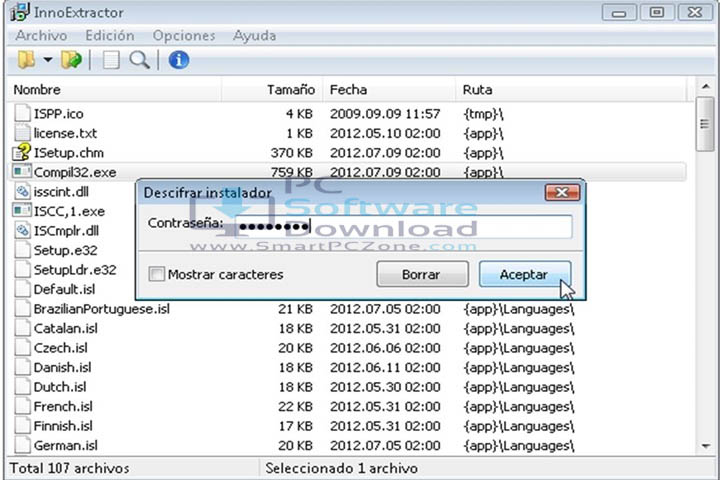The image size is (720, 480).
Task: Confirm password with Aceptar button
Action: 525,274
